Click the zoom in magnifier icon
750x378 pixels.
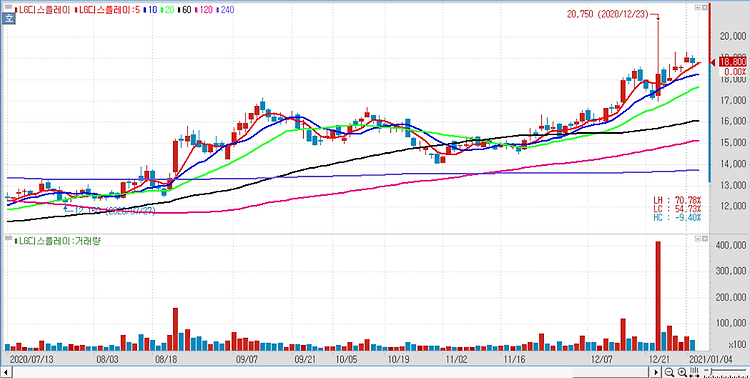682,372
